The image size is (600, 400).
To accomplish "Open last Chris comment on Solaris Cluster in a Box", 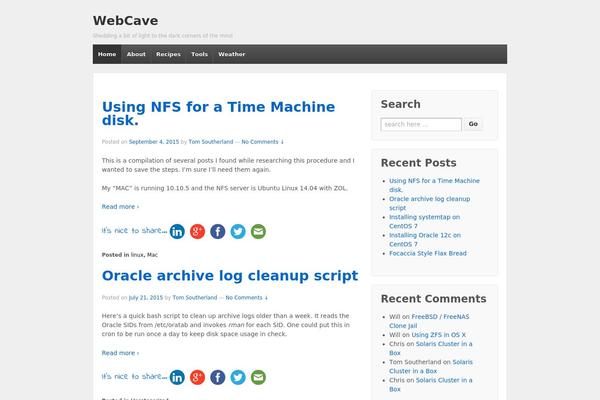I will 431,385.
